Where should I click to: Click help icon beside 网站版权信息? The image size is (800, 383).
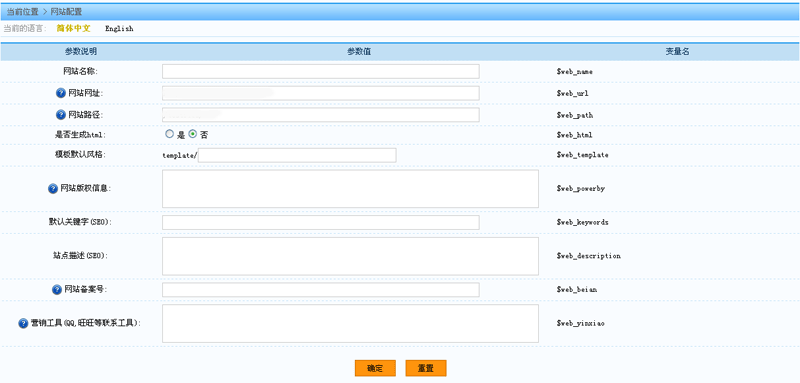point(53,189)
